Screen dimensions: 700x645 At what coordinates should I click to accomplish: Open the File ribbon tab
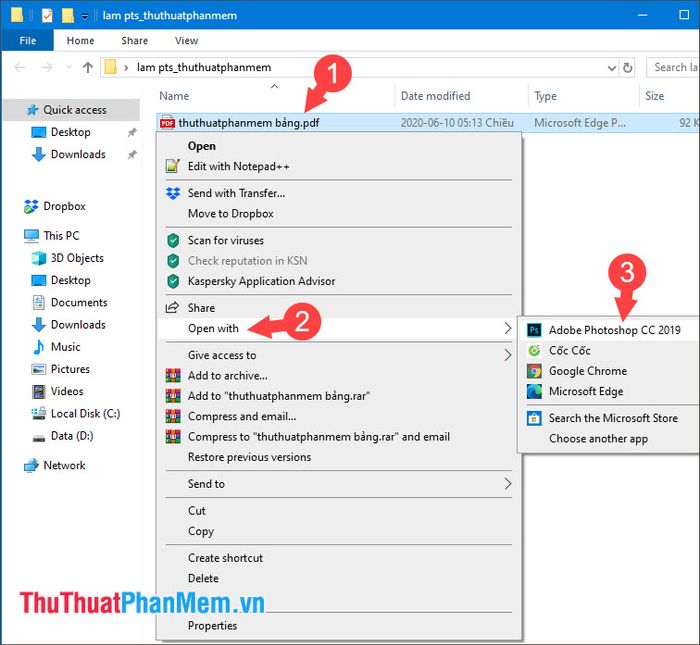point(28,41)
